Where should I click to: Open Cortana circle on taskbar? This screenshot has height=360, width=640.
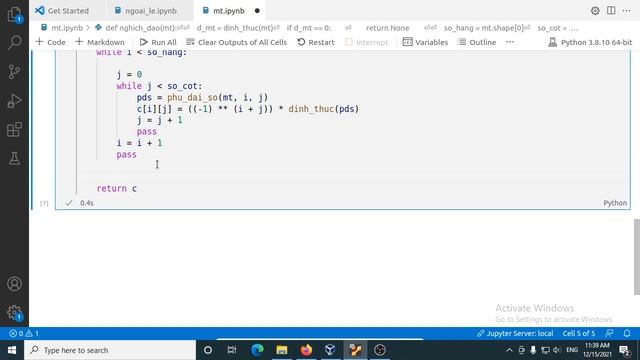tap(208, 350)
